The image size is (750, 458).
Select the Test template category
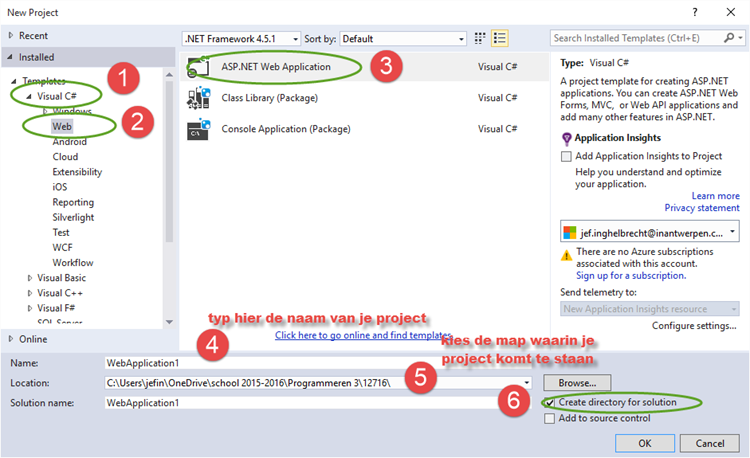[x=61, y=232]
